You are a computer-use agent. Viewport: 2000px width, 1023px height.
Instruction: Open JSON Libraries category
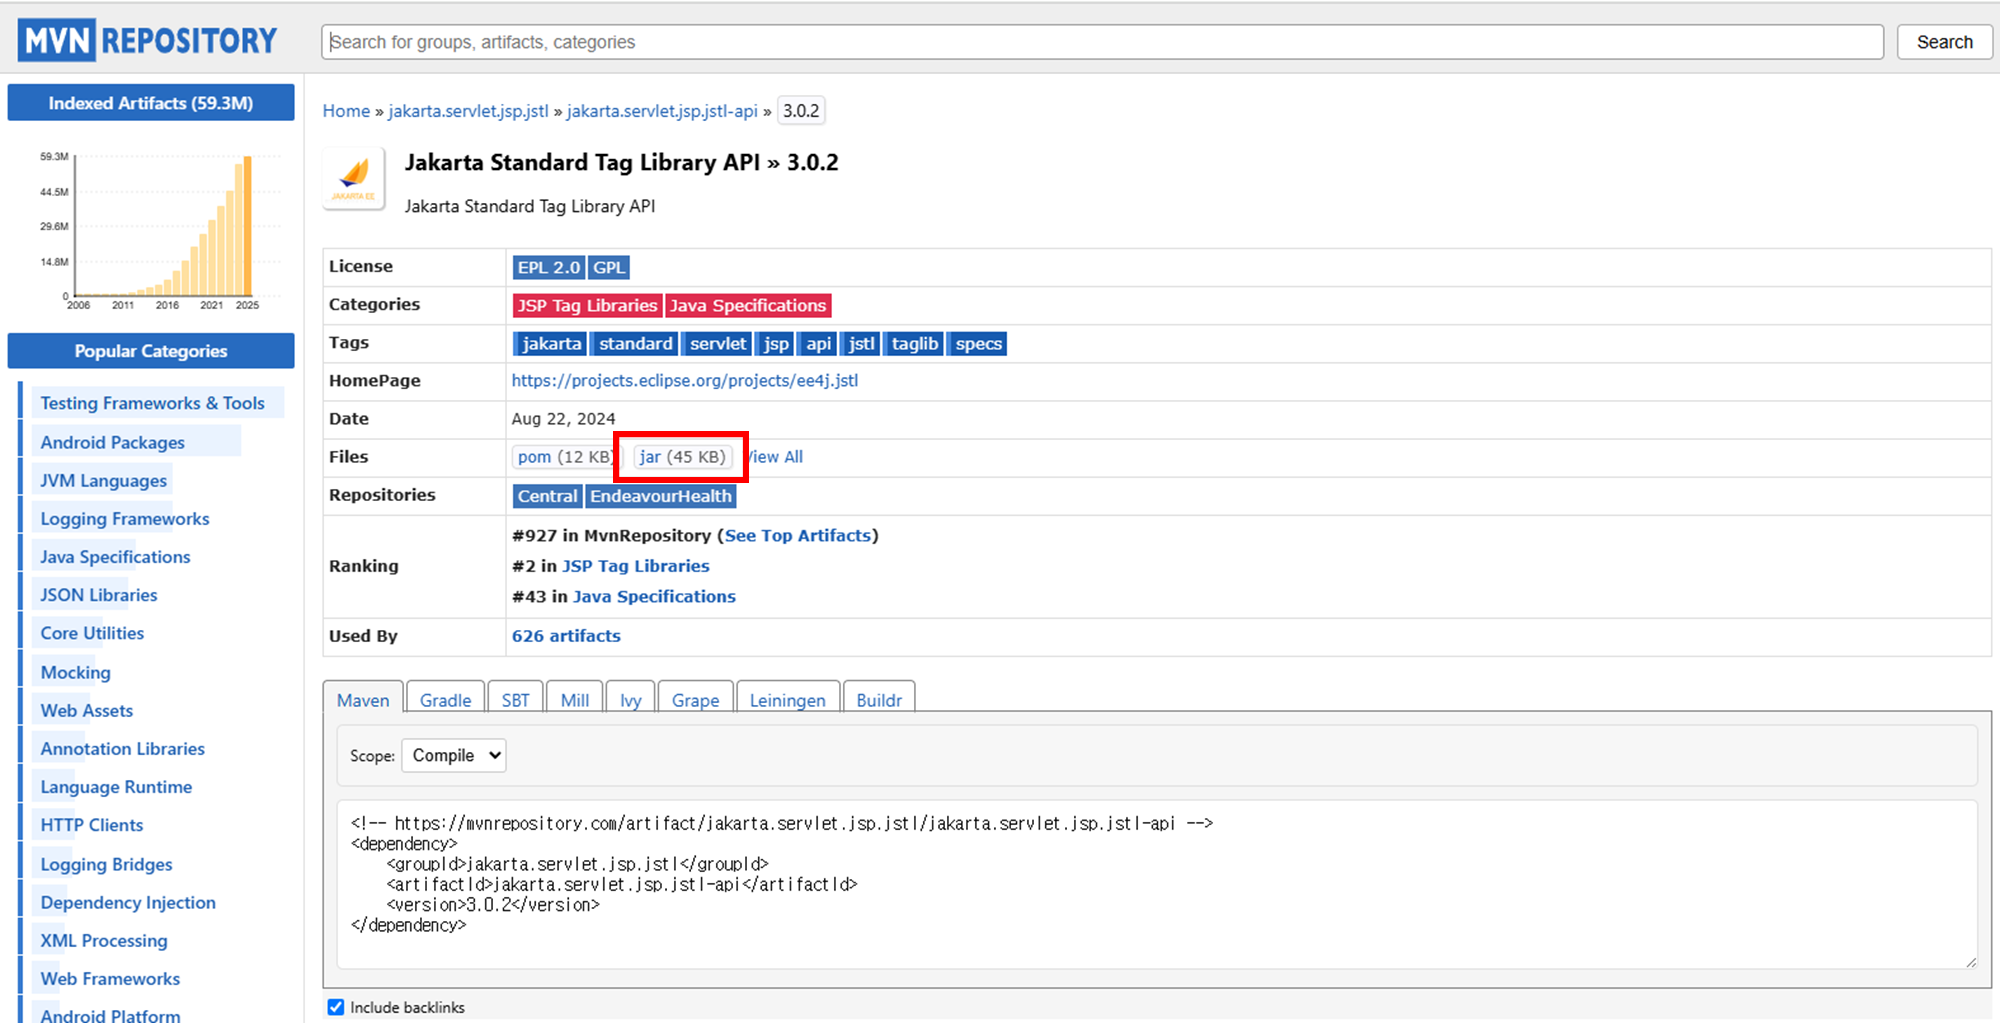[x=99, y=595]
